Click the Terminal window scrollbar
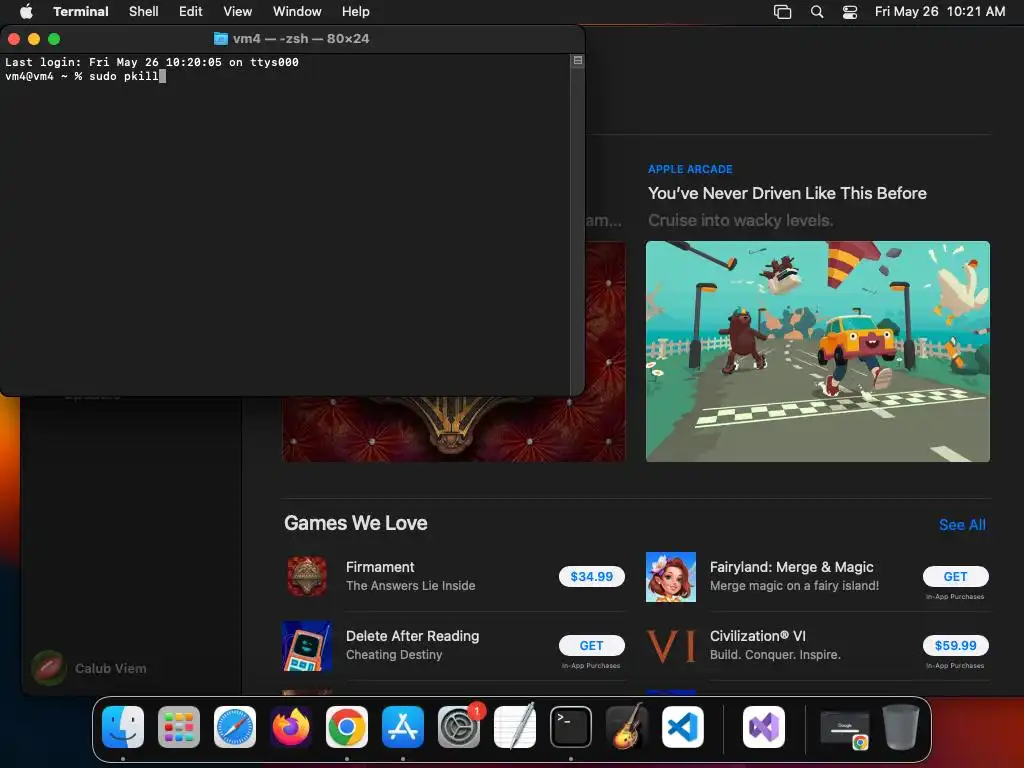 click(577, 224)
